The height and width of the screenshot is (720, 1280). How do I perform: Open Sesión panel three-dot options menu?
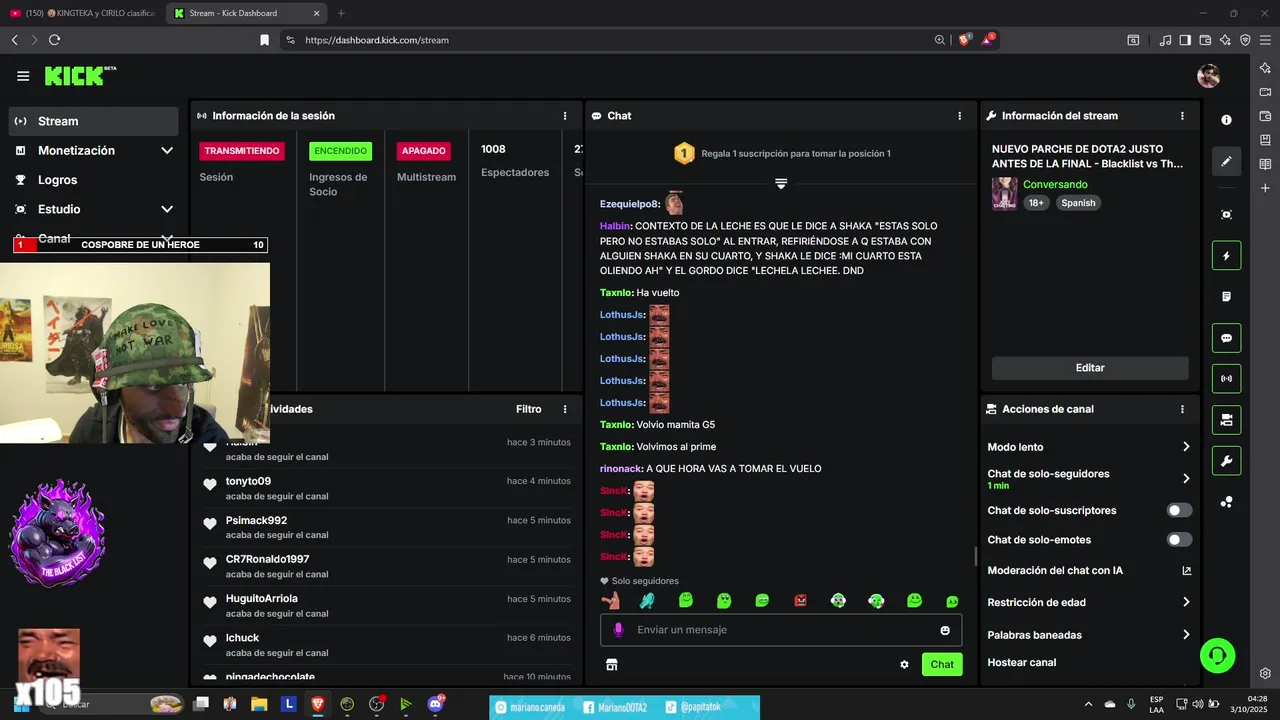565,116
